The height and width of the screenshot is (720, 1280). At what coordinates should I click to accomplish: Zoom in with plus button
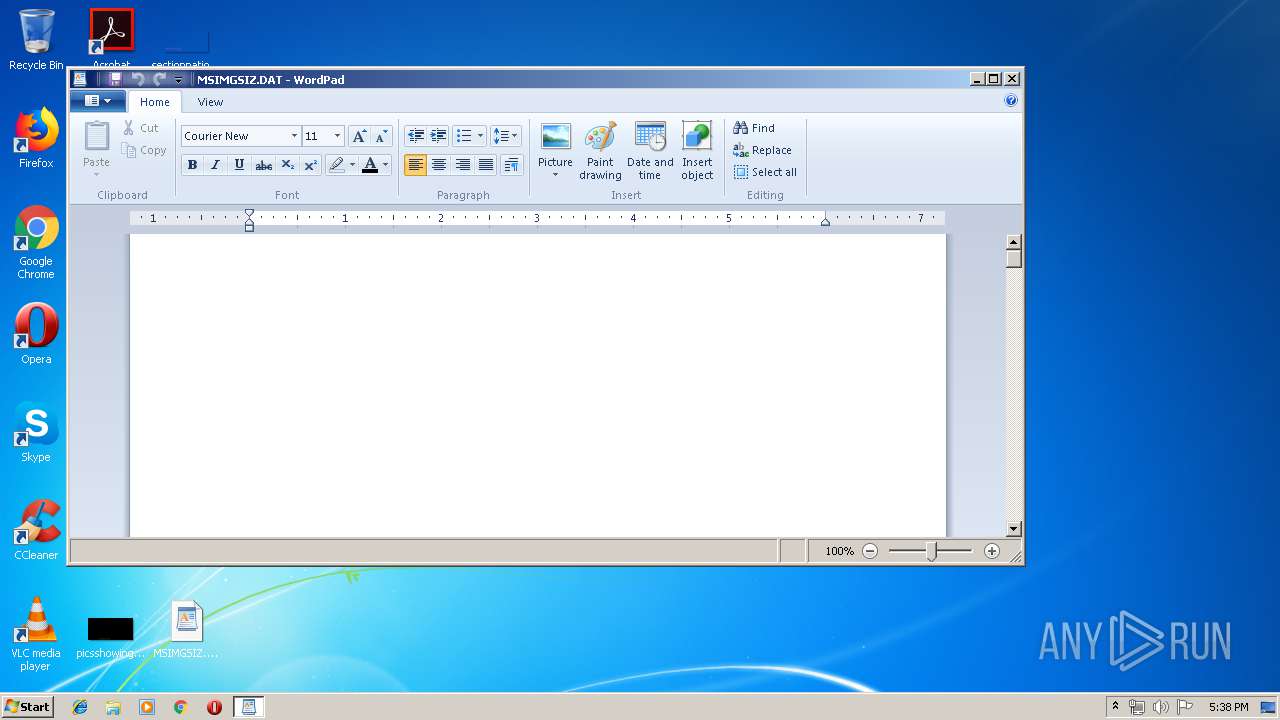click(x=992, y=551)
